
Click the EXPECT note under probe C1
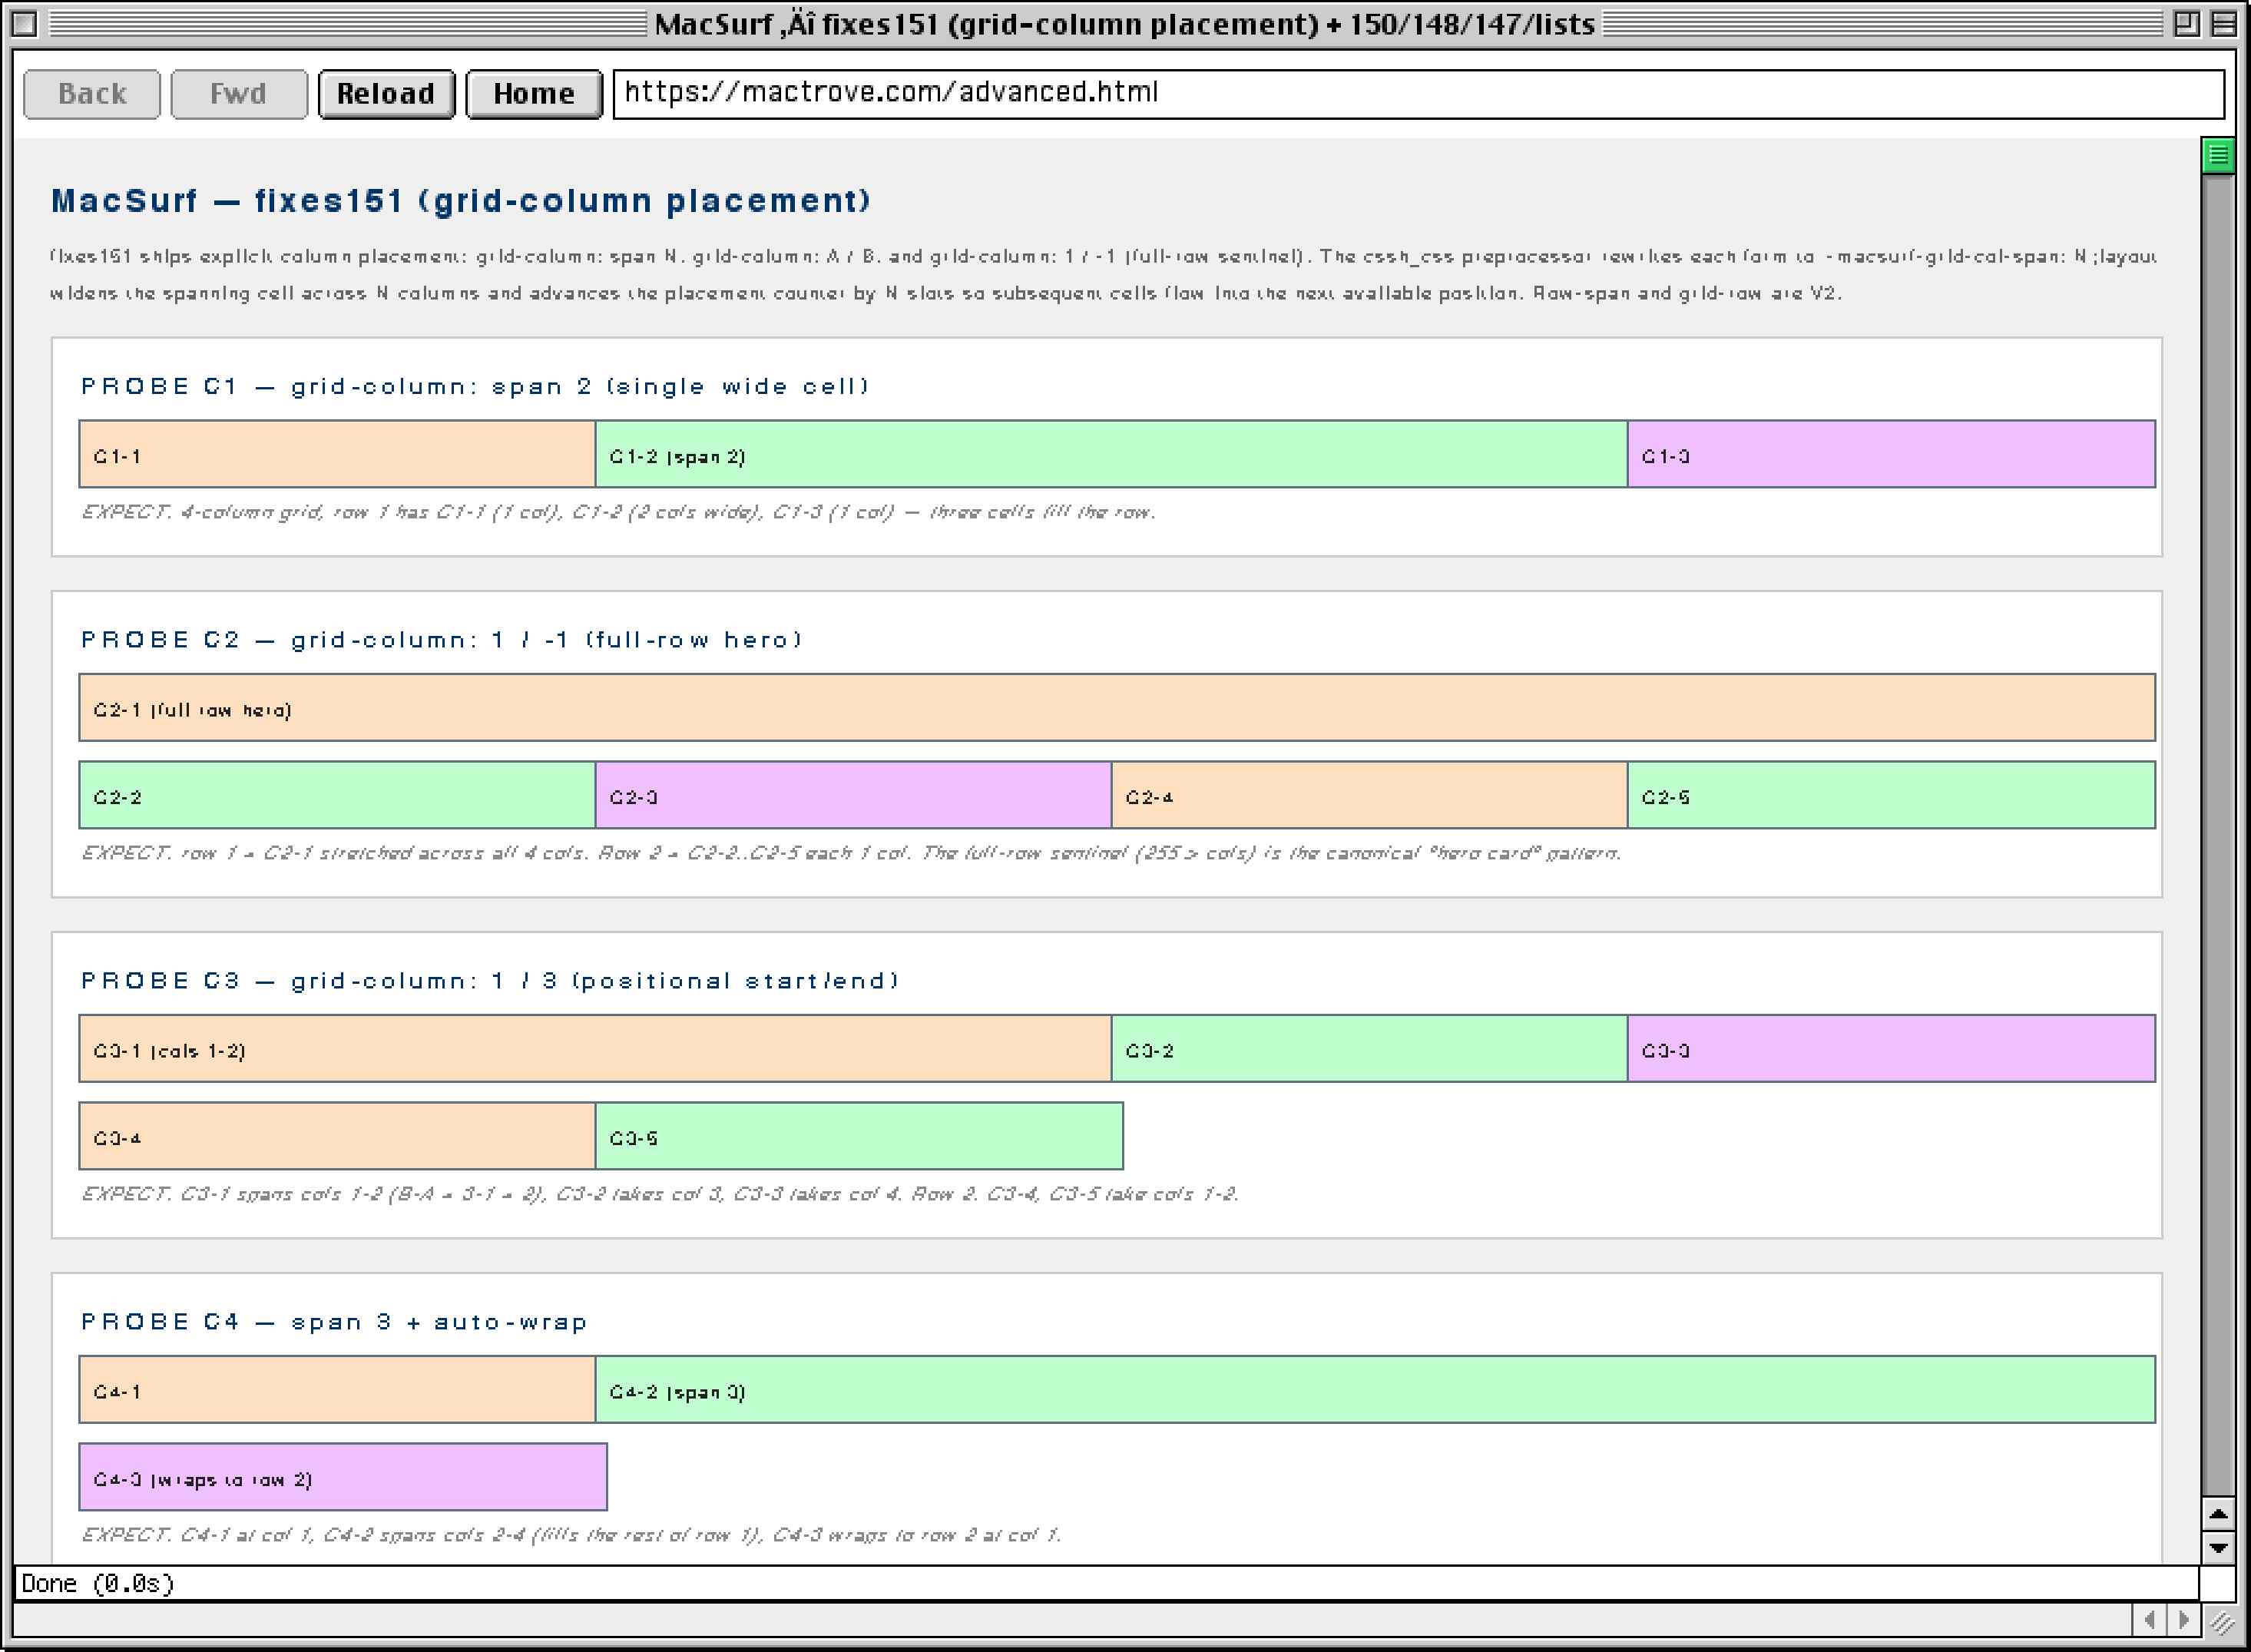click(618, 512)
